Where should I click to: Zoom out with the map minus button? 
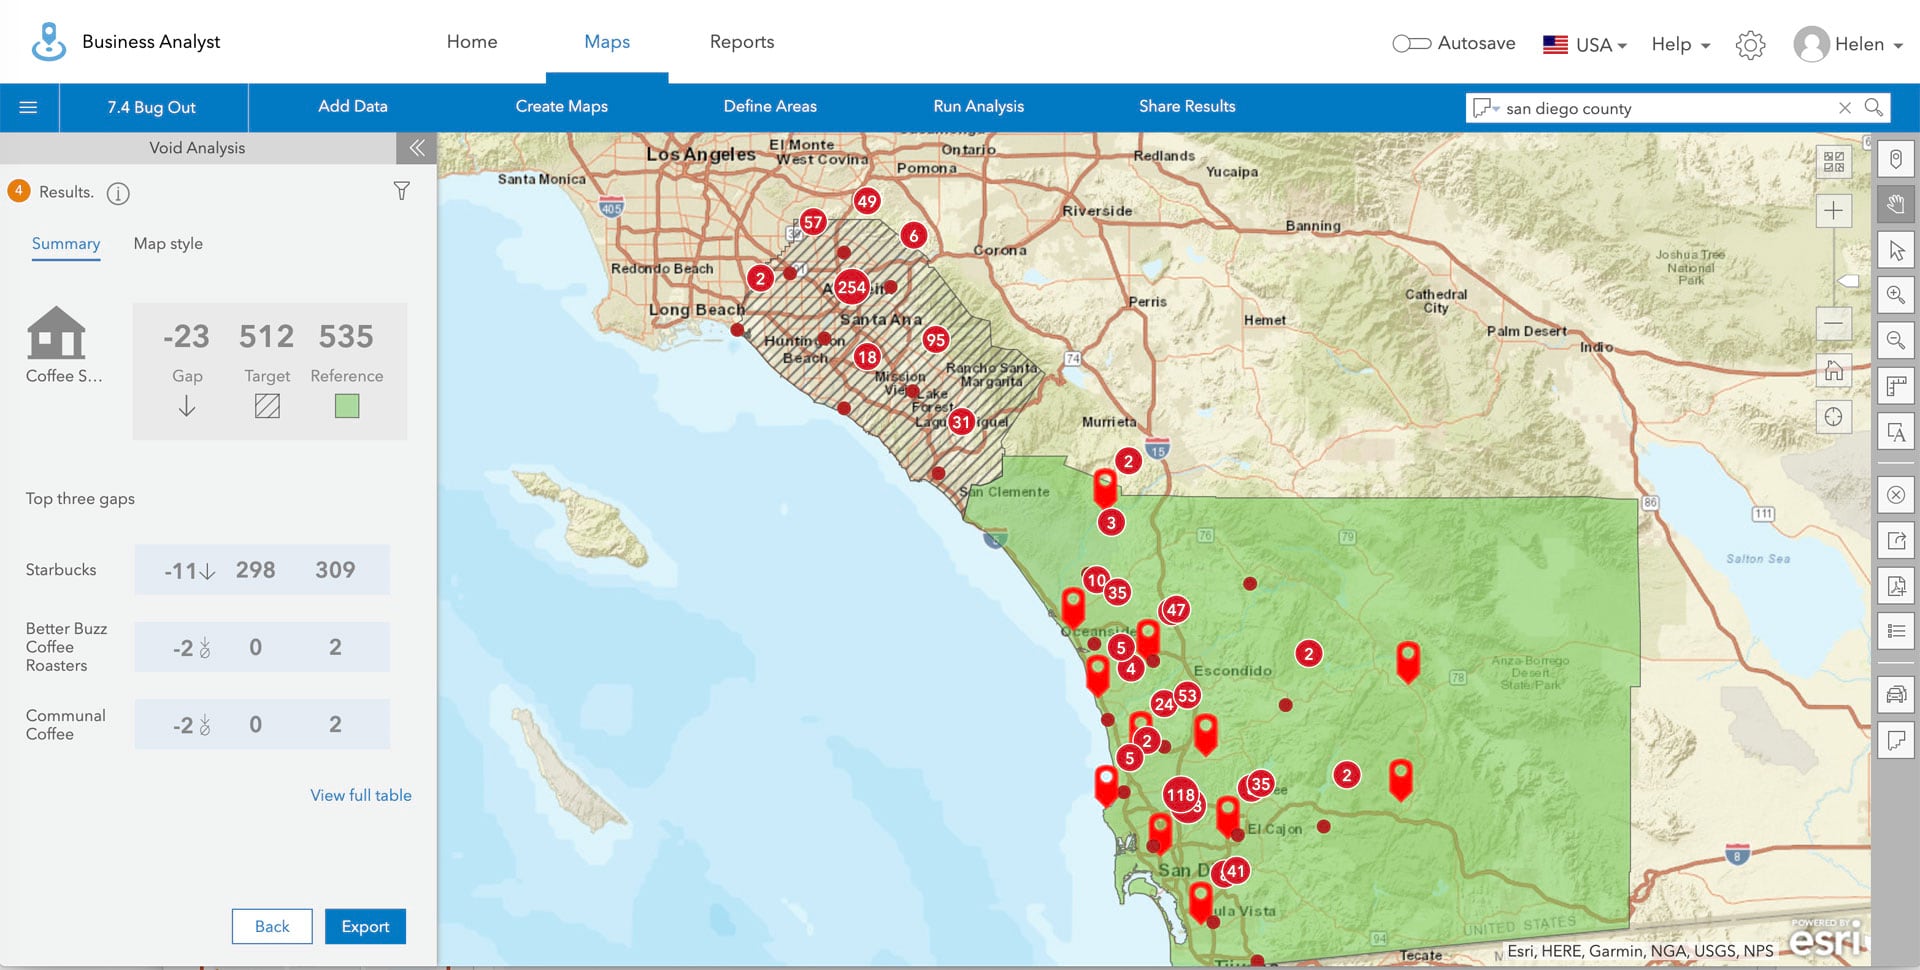click(1834, 323)
